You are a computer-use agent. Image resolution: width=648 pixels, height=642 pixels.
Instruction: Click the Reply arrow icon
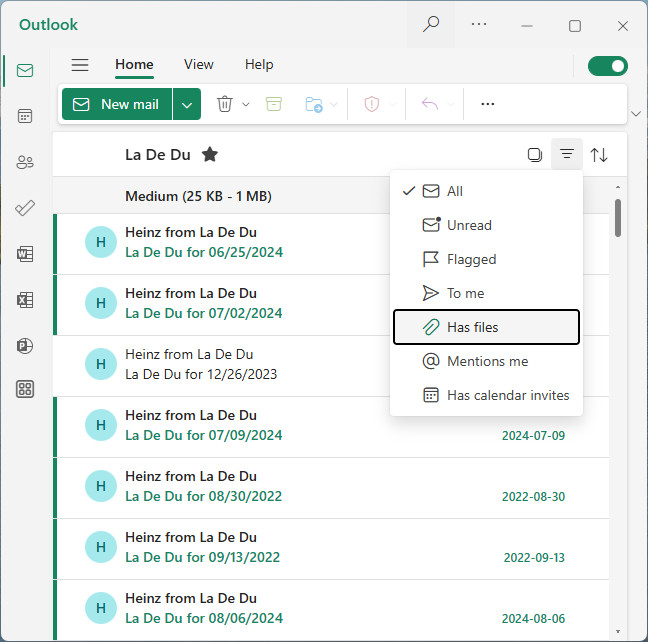coord(430,104)
